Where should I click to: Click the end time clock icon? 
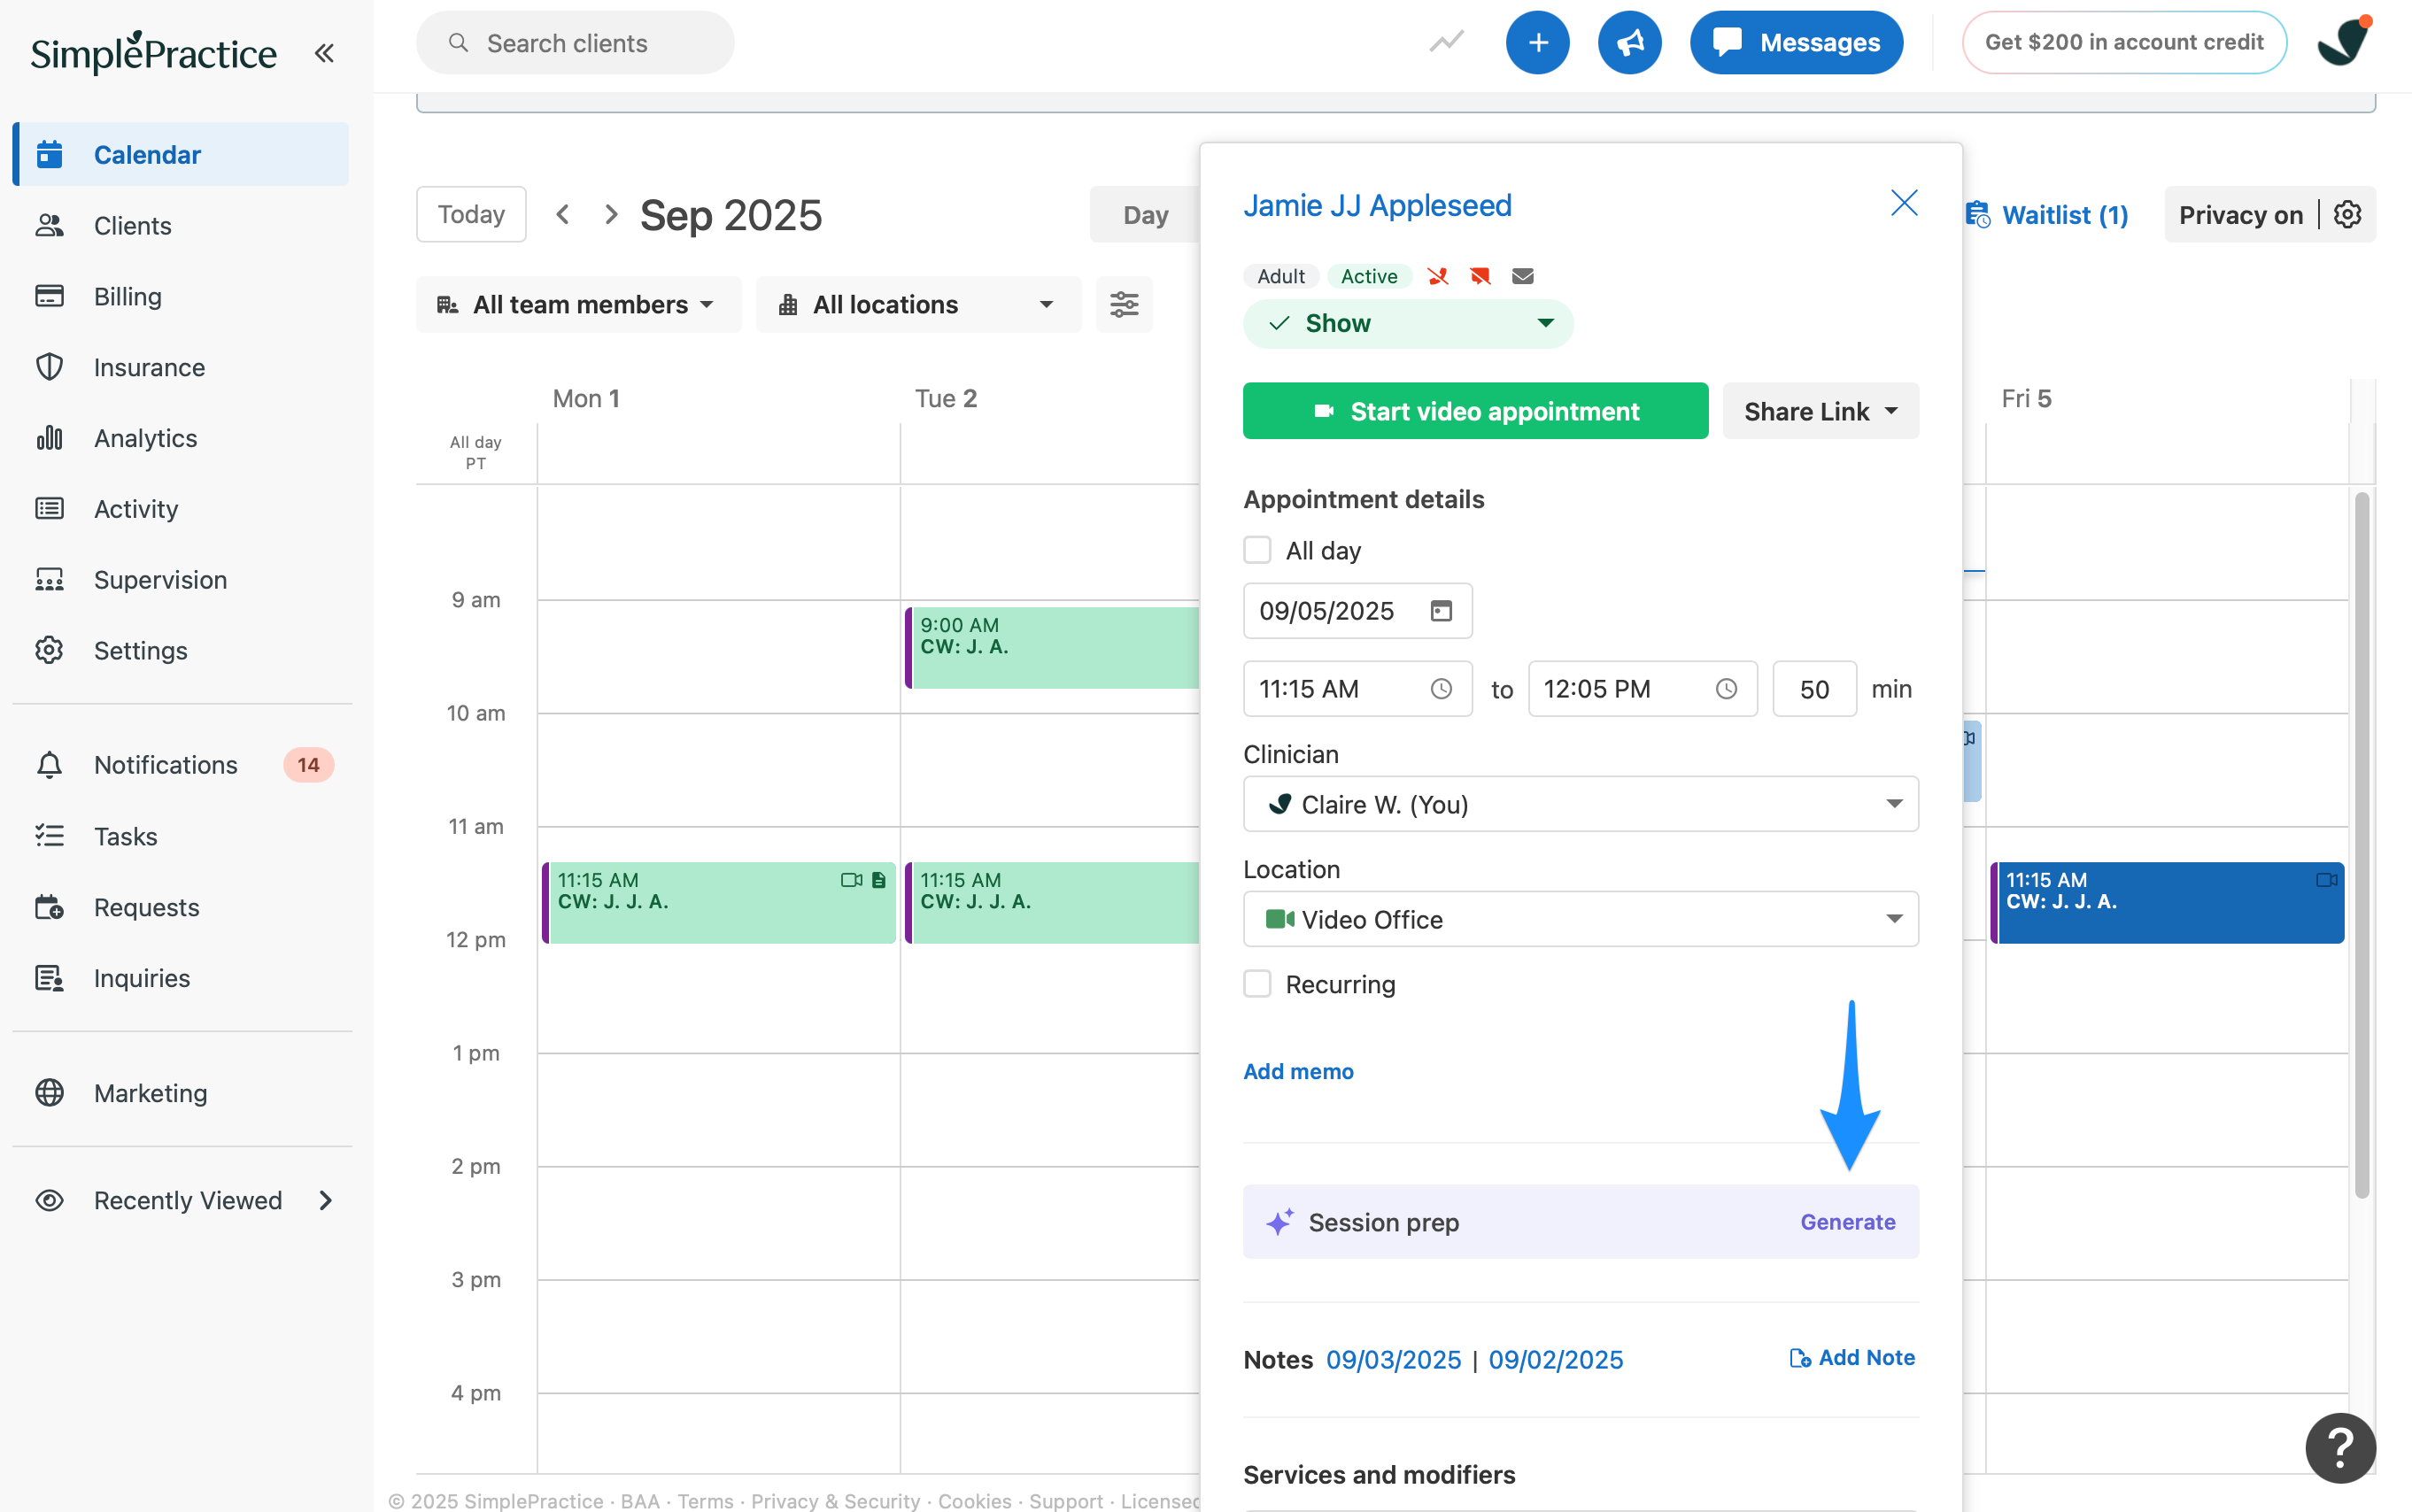point(1726,689)
